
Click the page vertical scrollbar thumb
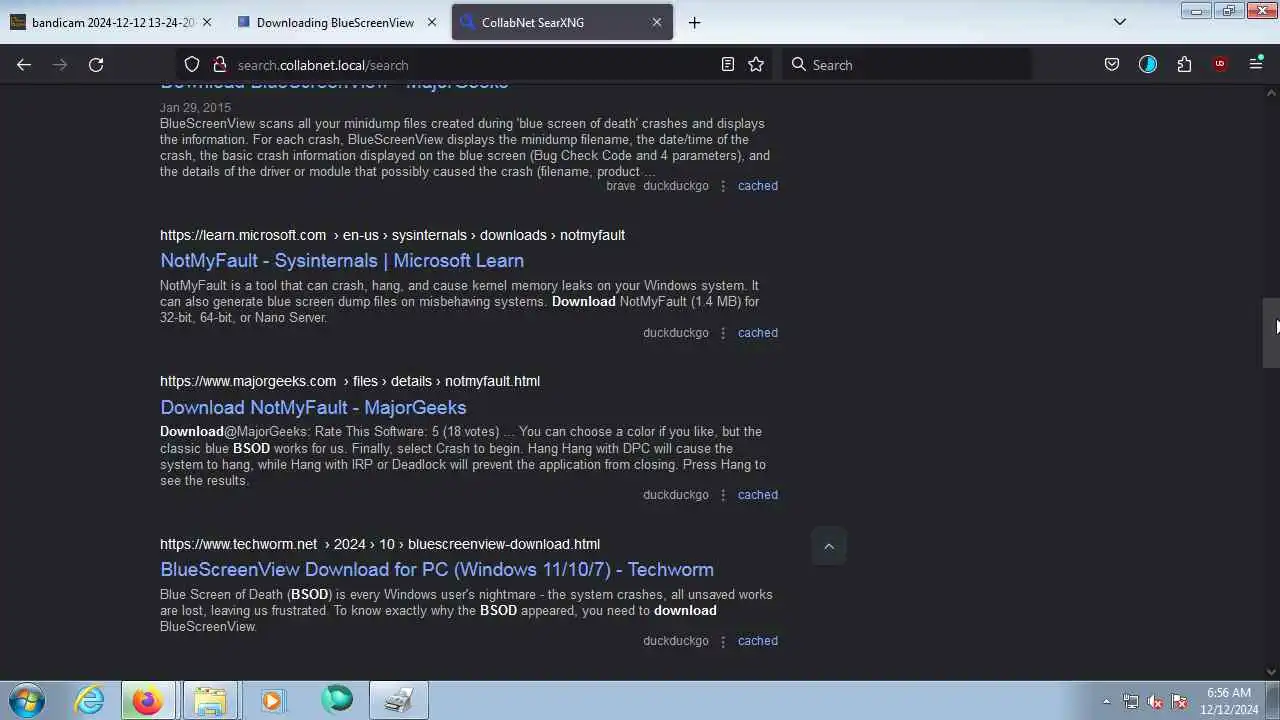[1271, 333]
